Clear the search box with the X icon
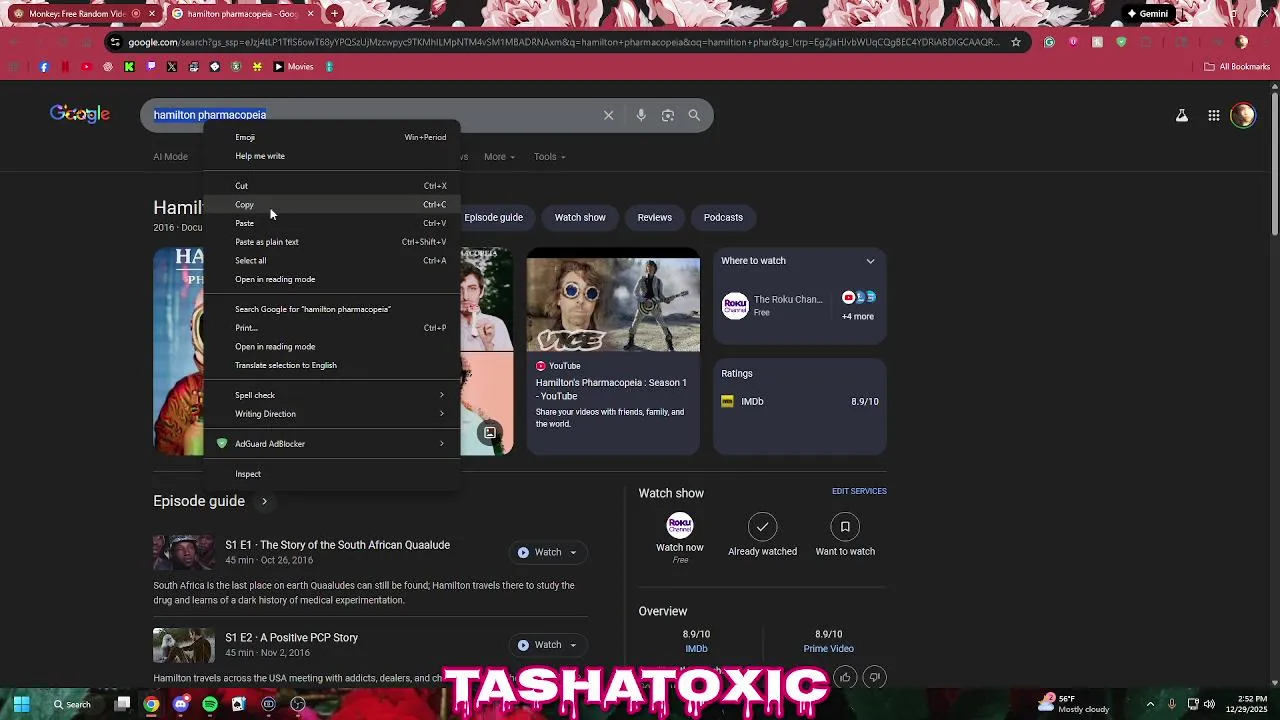 click(x=608, y=115)
